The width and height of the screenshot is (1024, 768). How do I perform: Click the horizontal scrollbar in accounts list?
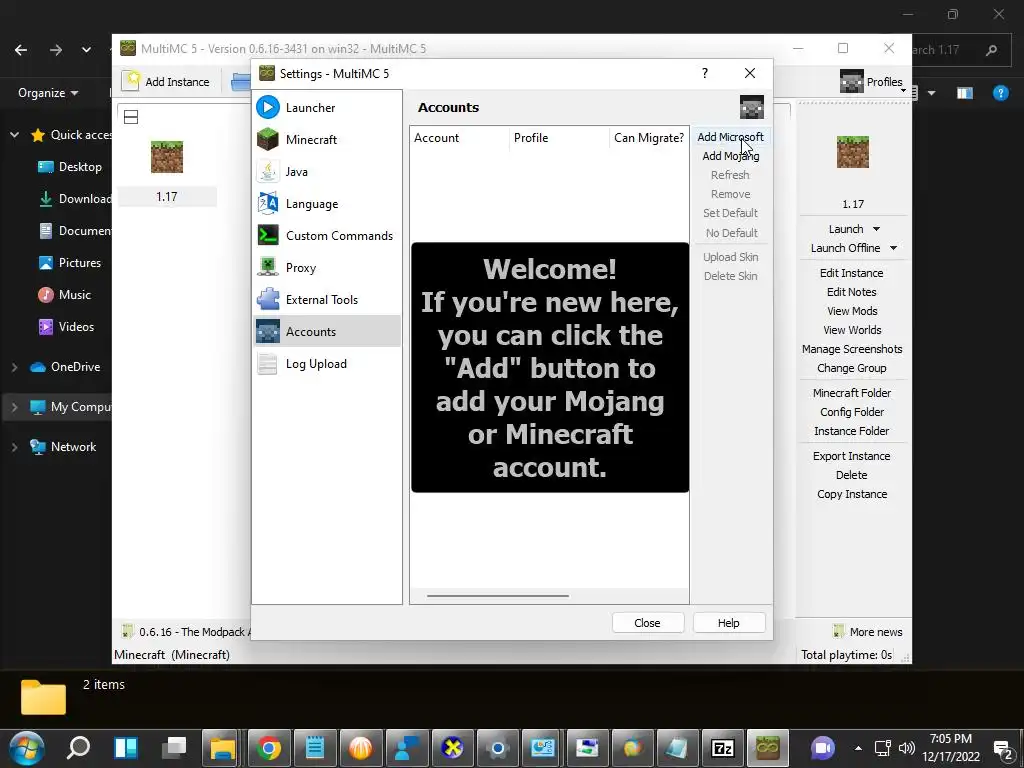point(498,596)
